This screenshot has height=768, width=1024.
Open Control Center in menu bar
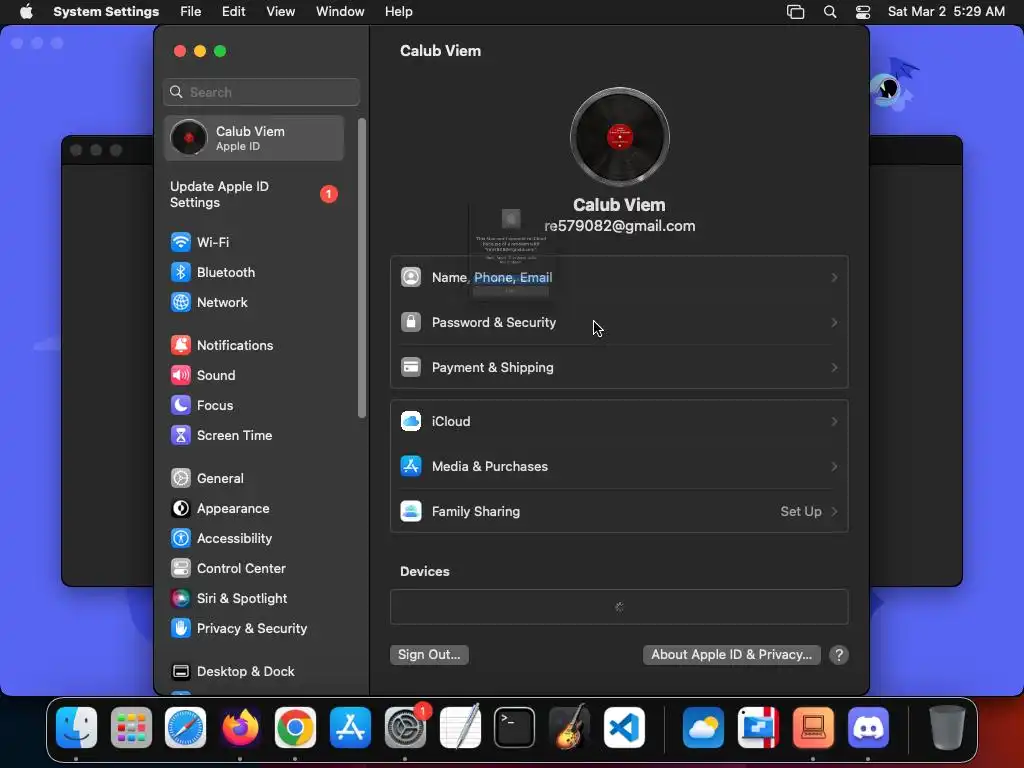click(863, 12)
